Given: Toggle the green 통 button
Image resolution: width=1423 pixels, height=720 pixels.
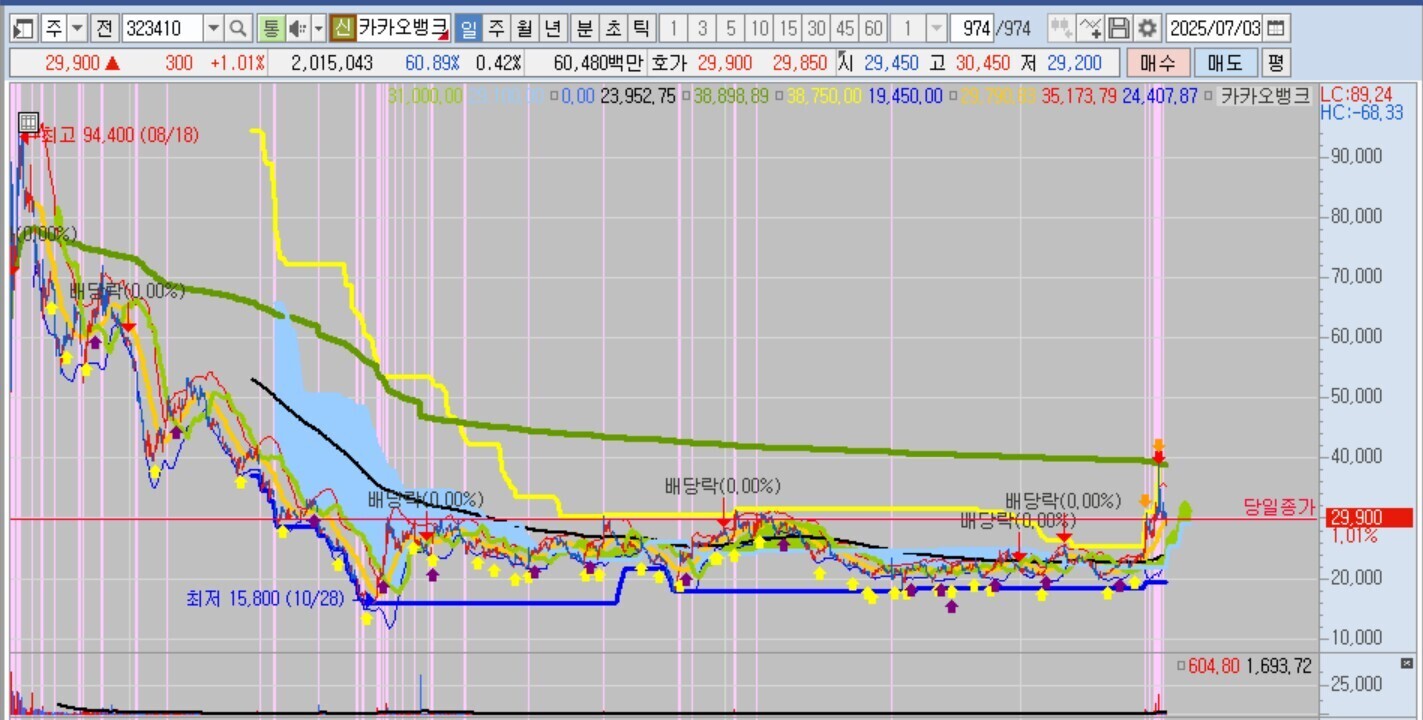Looking at the screenshot, I should pyautogui.click(x=269, y=28).
